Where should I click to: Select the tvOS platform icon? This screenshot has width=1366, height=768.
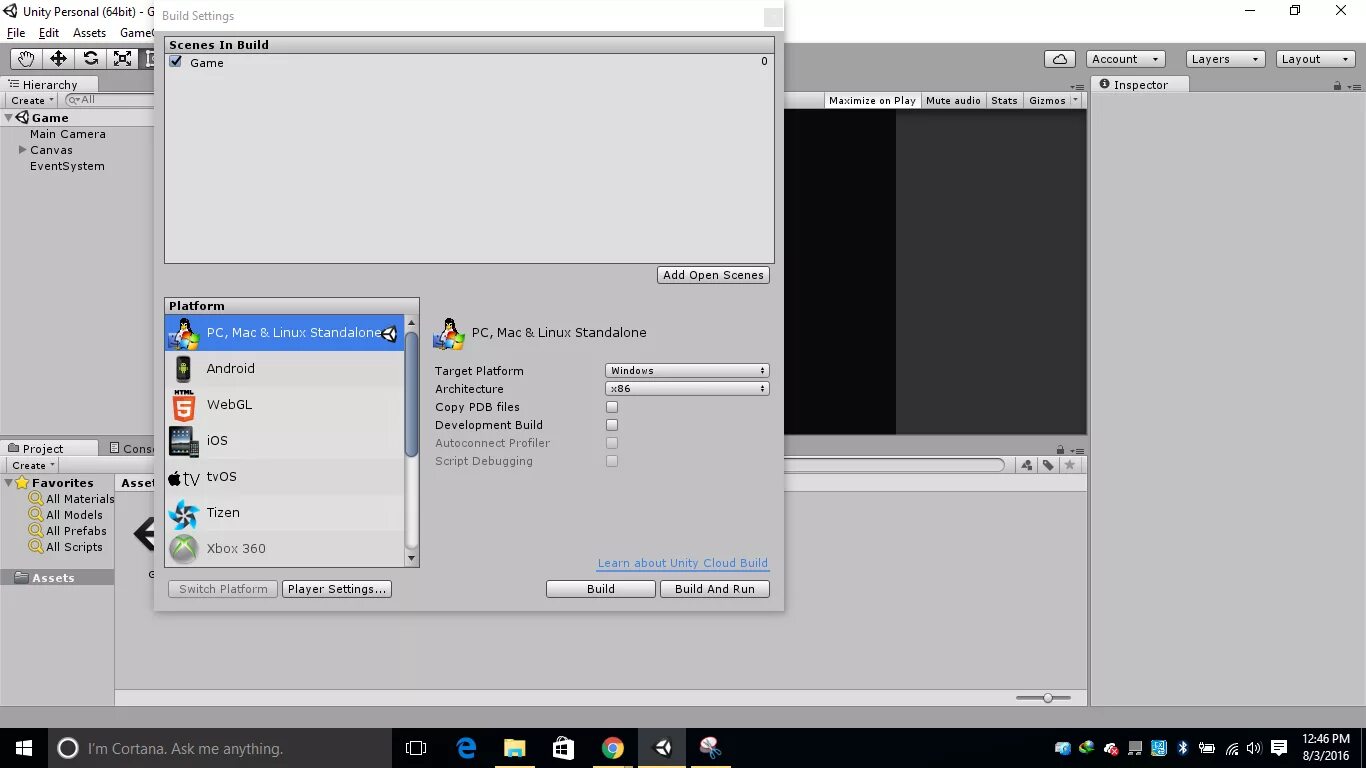coord(184,478)
